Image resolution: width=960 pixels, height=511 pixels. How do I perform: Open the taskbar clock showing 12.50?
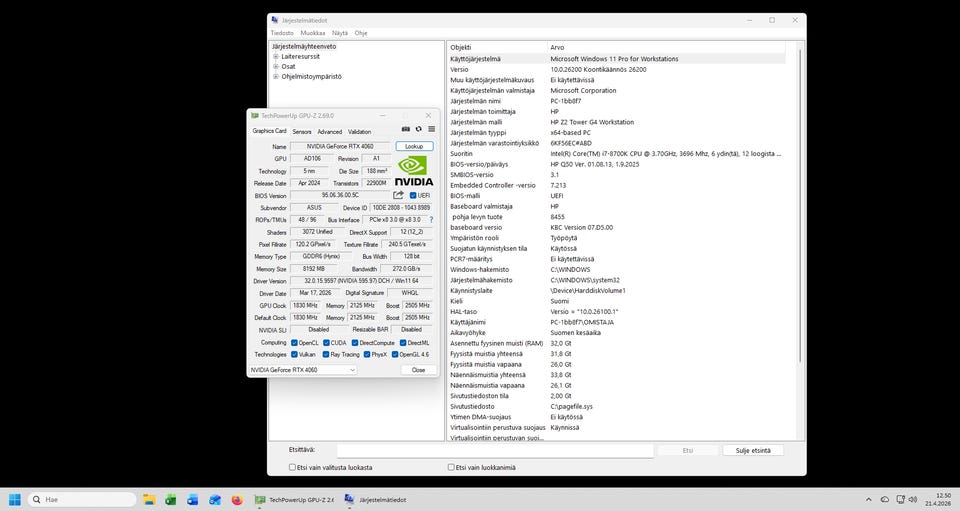(938, 499)
